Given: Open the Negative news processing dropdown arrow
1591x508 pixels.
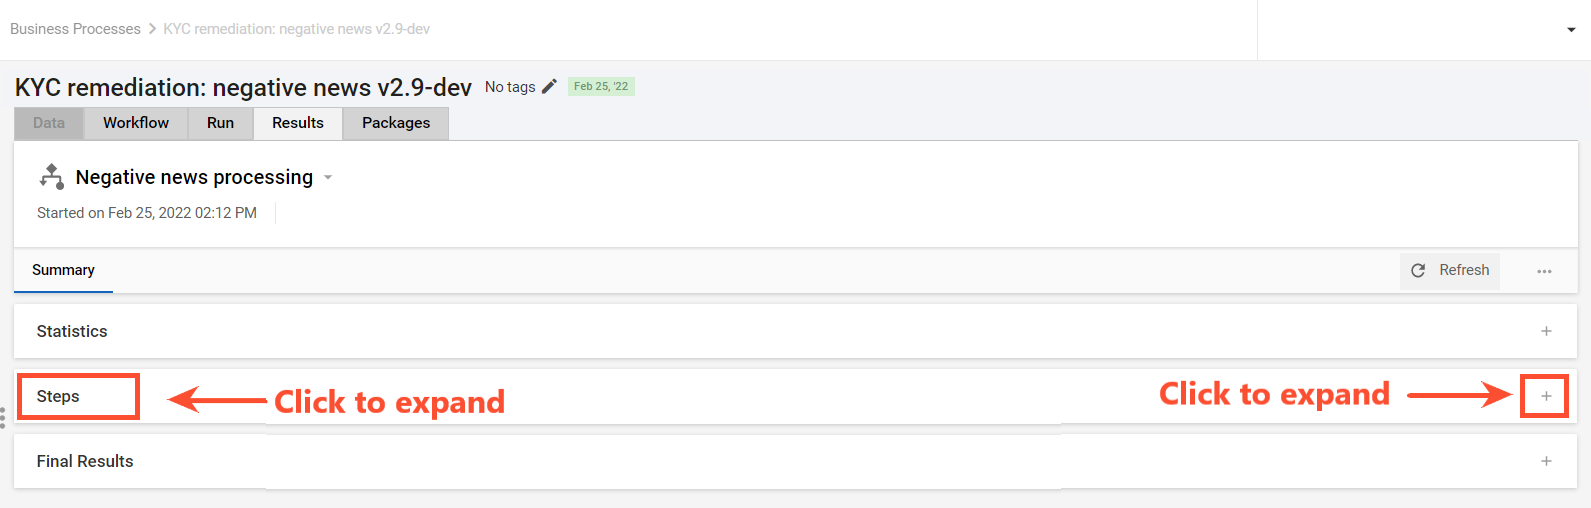Looking at the screenshot, I should 328,178.
